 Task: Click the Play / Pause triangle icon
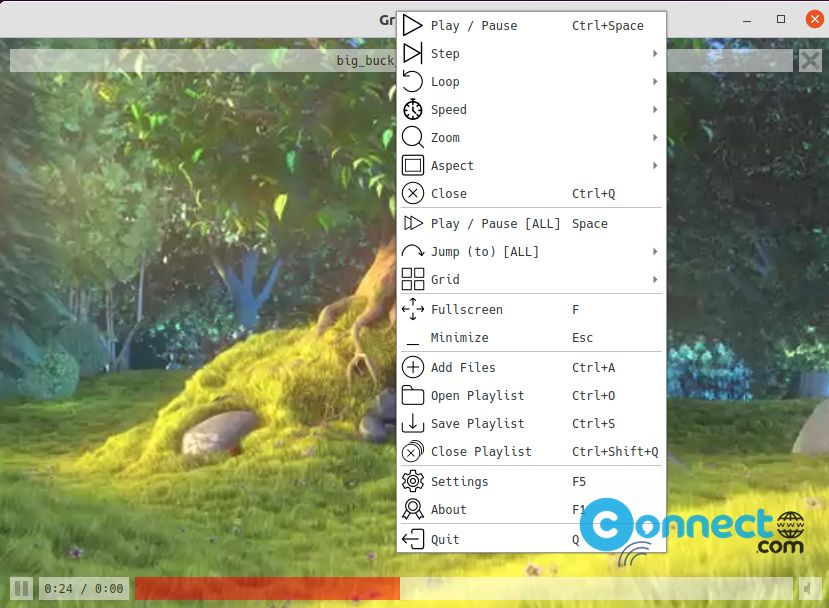(412, 25)
